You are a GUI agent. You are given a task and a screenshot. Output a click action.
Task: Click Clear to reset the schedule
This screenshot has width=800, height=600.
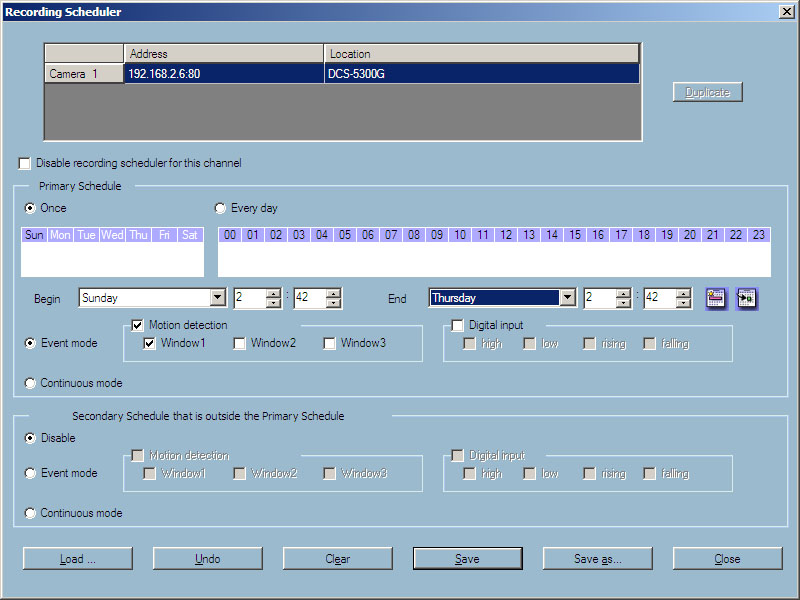coord(337,559)
